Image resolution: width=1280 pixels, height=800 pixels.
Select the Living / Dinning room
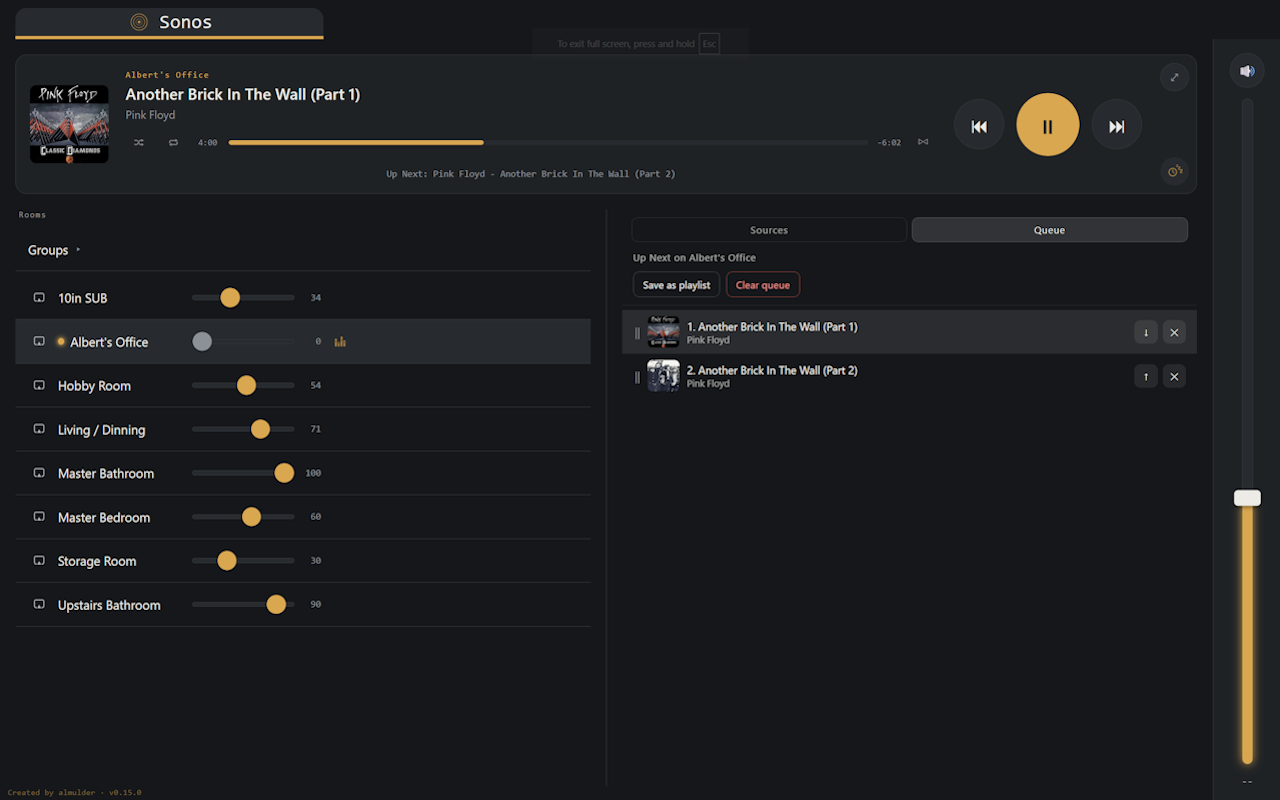(x=101, y=430)
